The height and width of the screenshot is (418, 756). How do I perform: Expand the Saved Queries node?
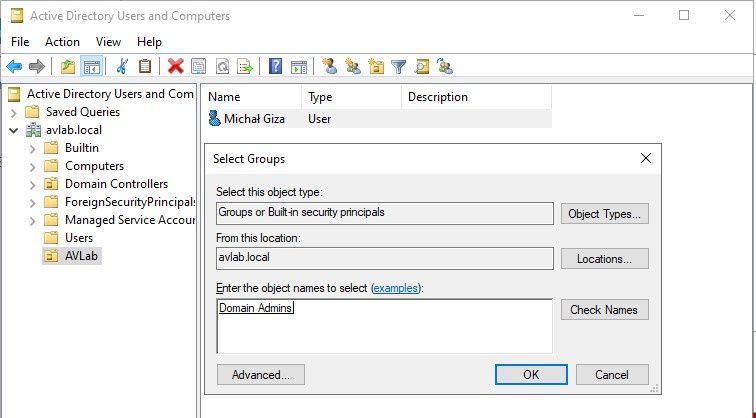point(14,113)
